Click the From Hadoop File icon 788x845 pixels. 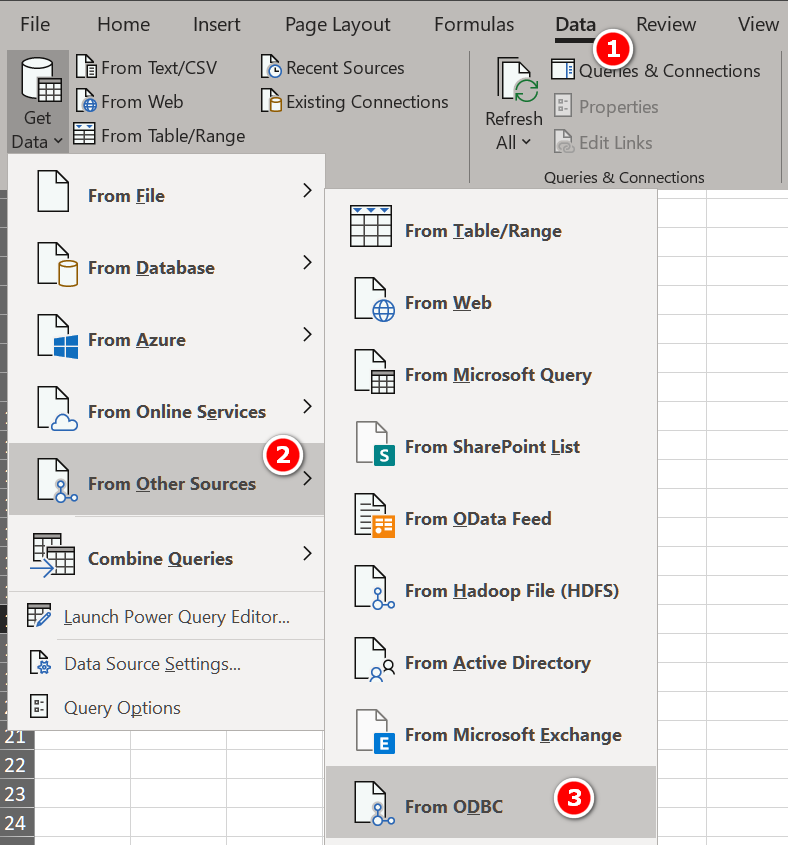[x=375, y=587]
